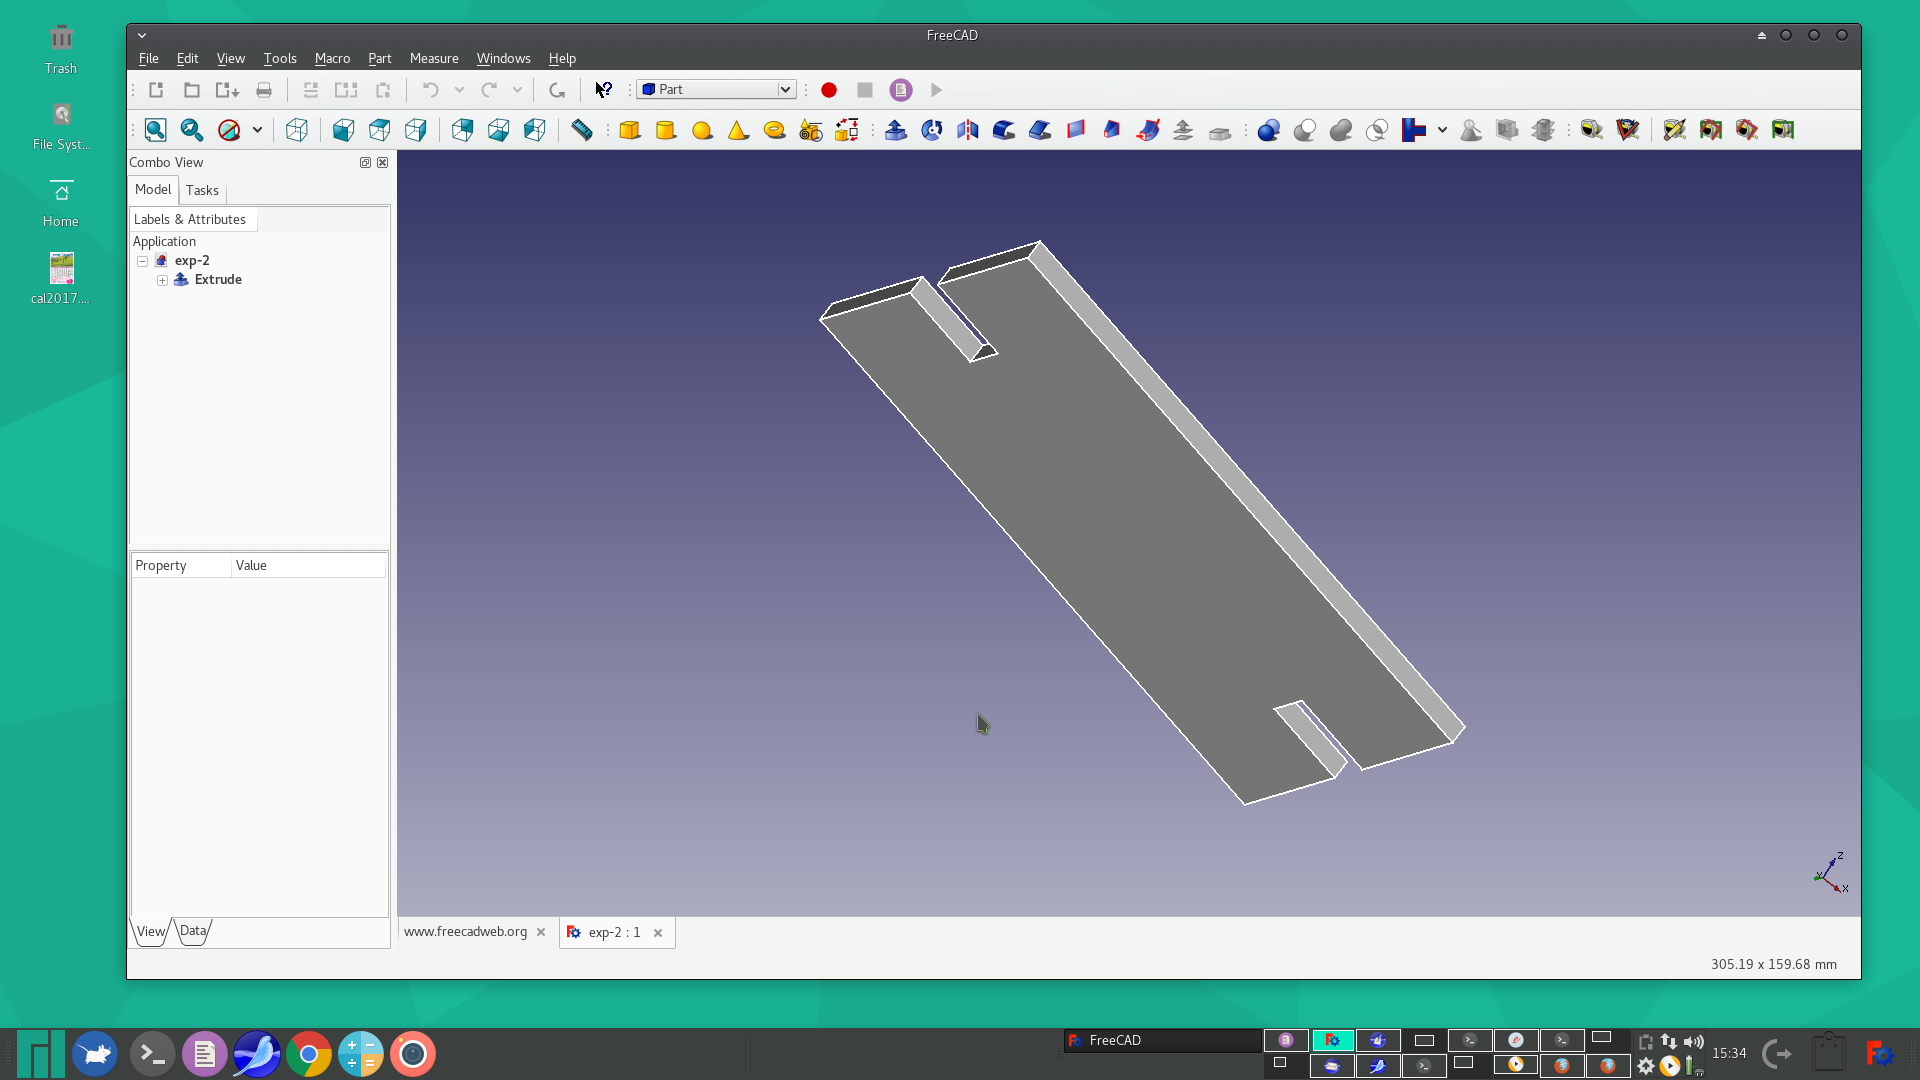Open the create primitives dialog icon

pyautogui.click(x=811, y=130)
